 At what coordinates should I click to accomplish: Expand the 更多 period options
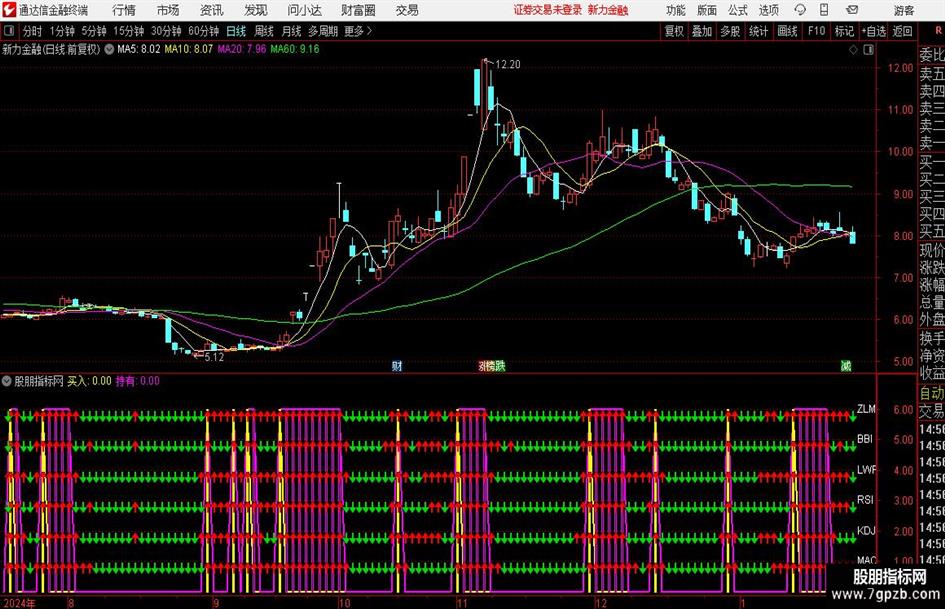click(x=358, y=31)
